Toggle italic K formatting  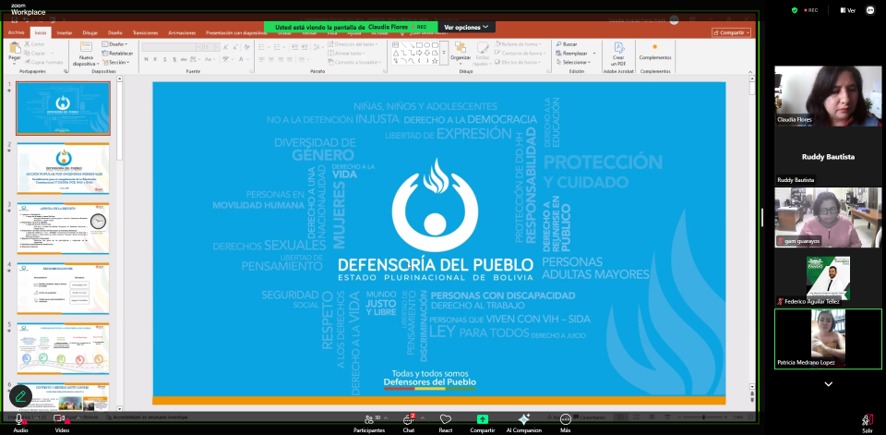pos(156,59)
